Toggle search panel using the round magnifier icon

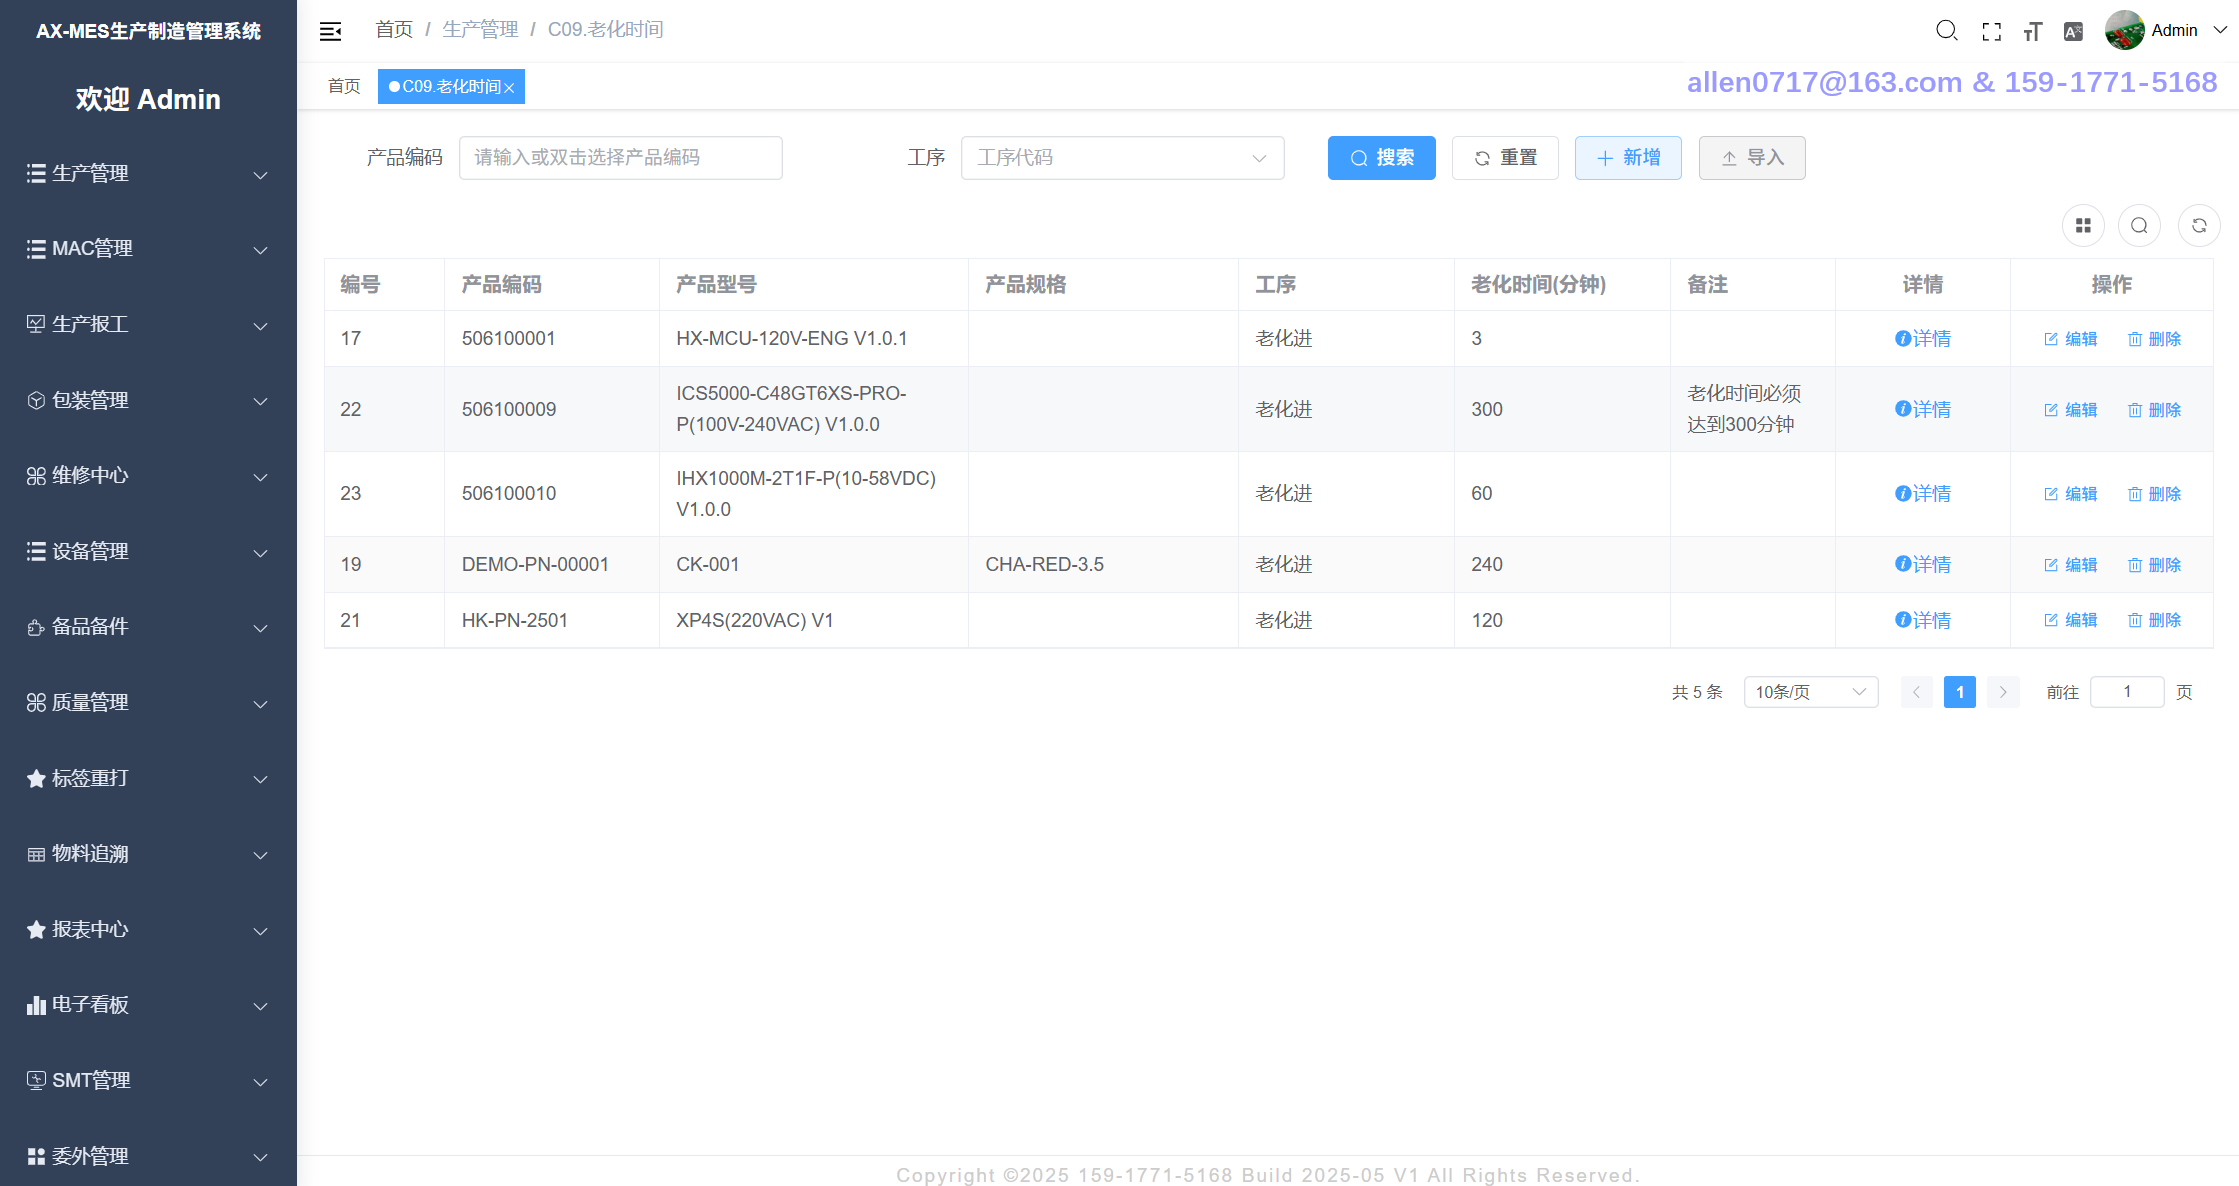[x=2139, y=226]
